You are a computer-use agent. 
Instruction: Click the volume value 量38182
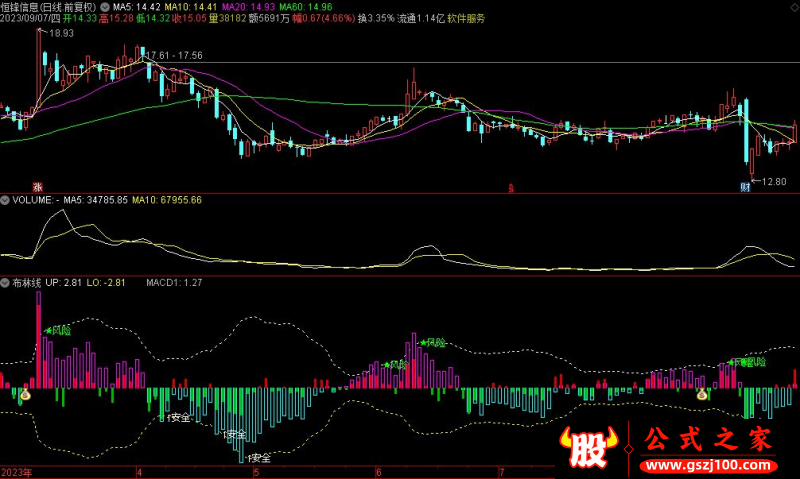(x=228, y=18)
